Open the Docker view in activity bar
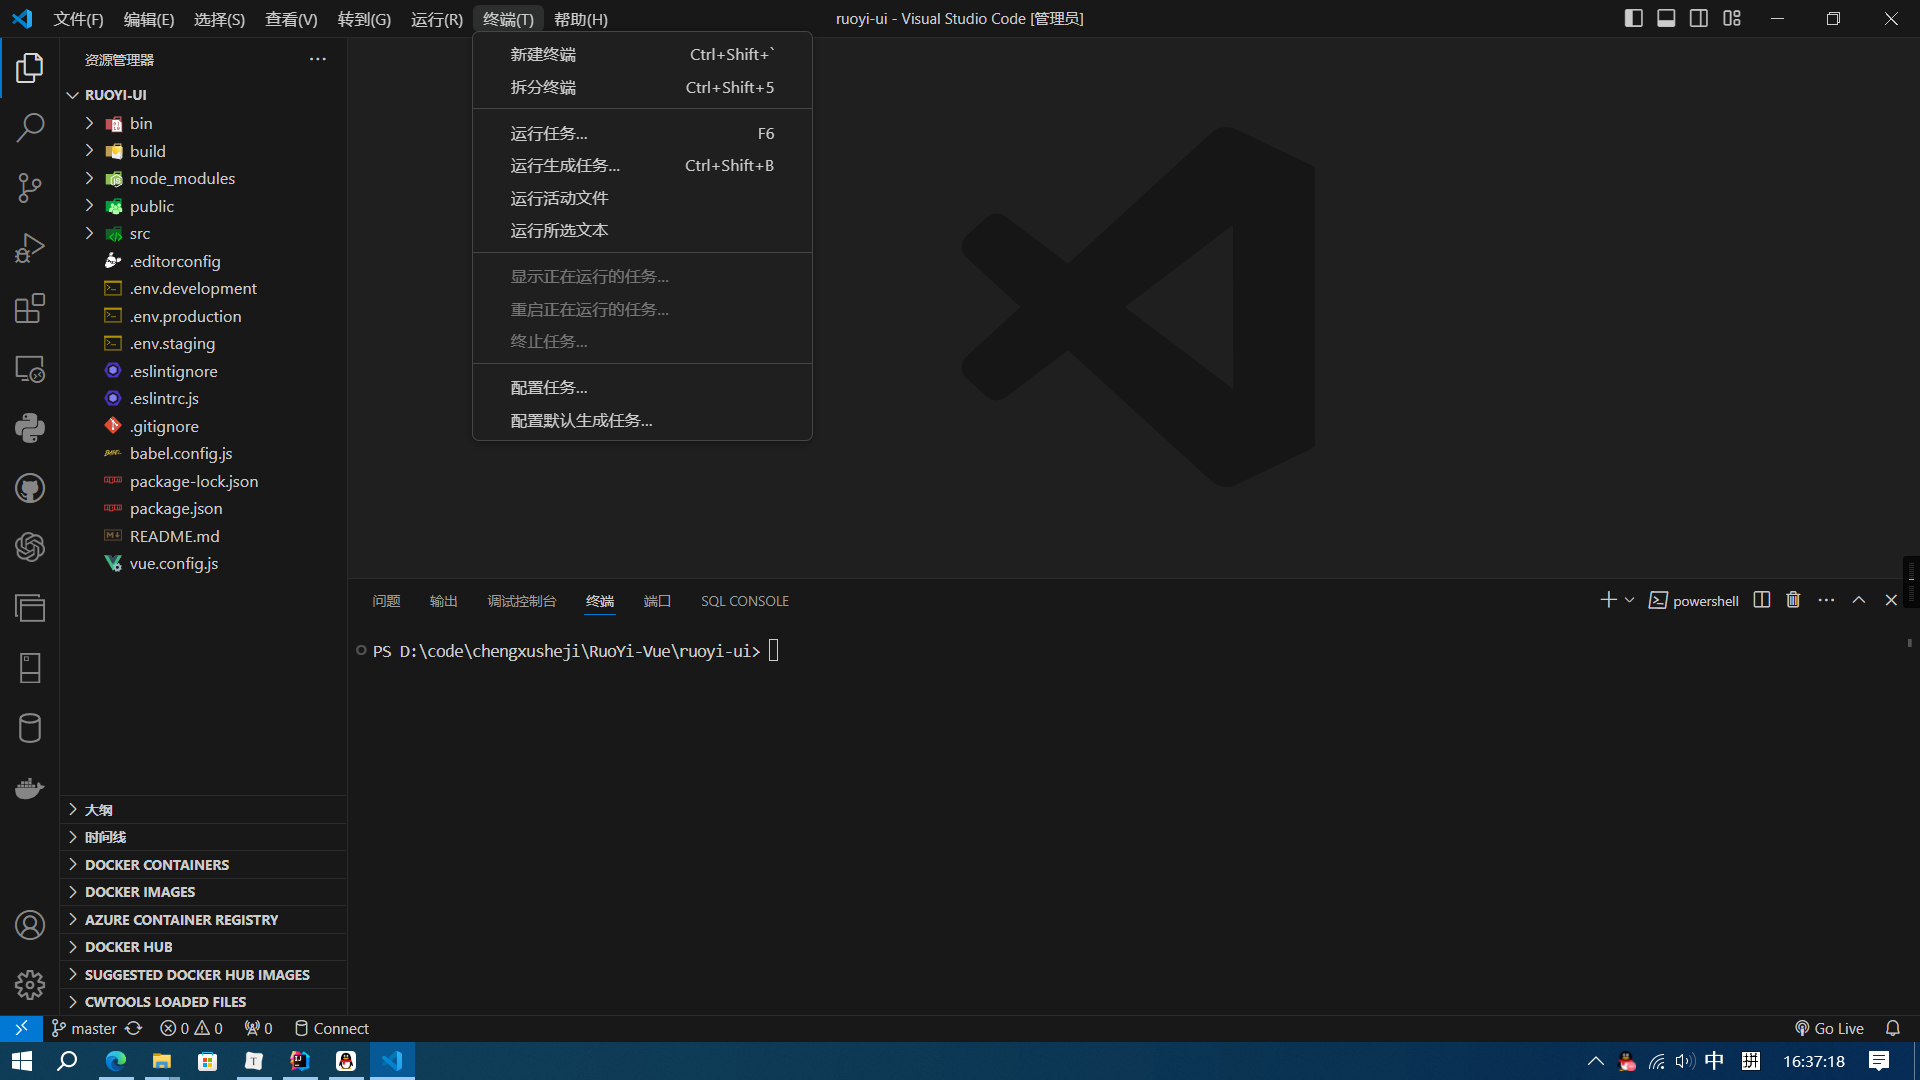This screenshot has width=1920, height=1080. (30, 788)
